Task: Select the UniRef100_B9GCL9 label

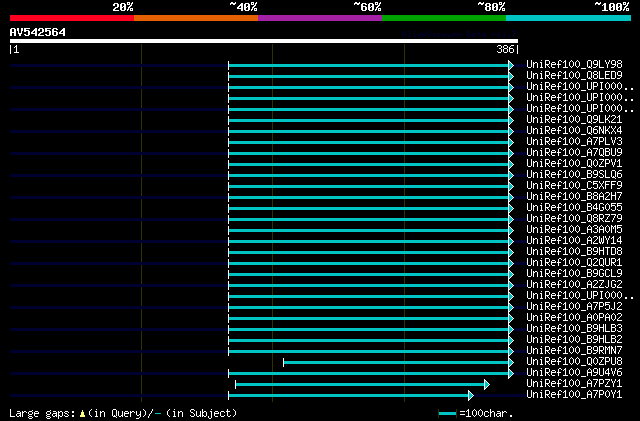Action: point(574,273)
